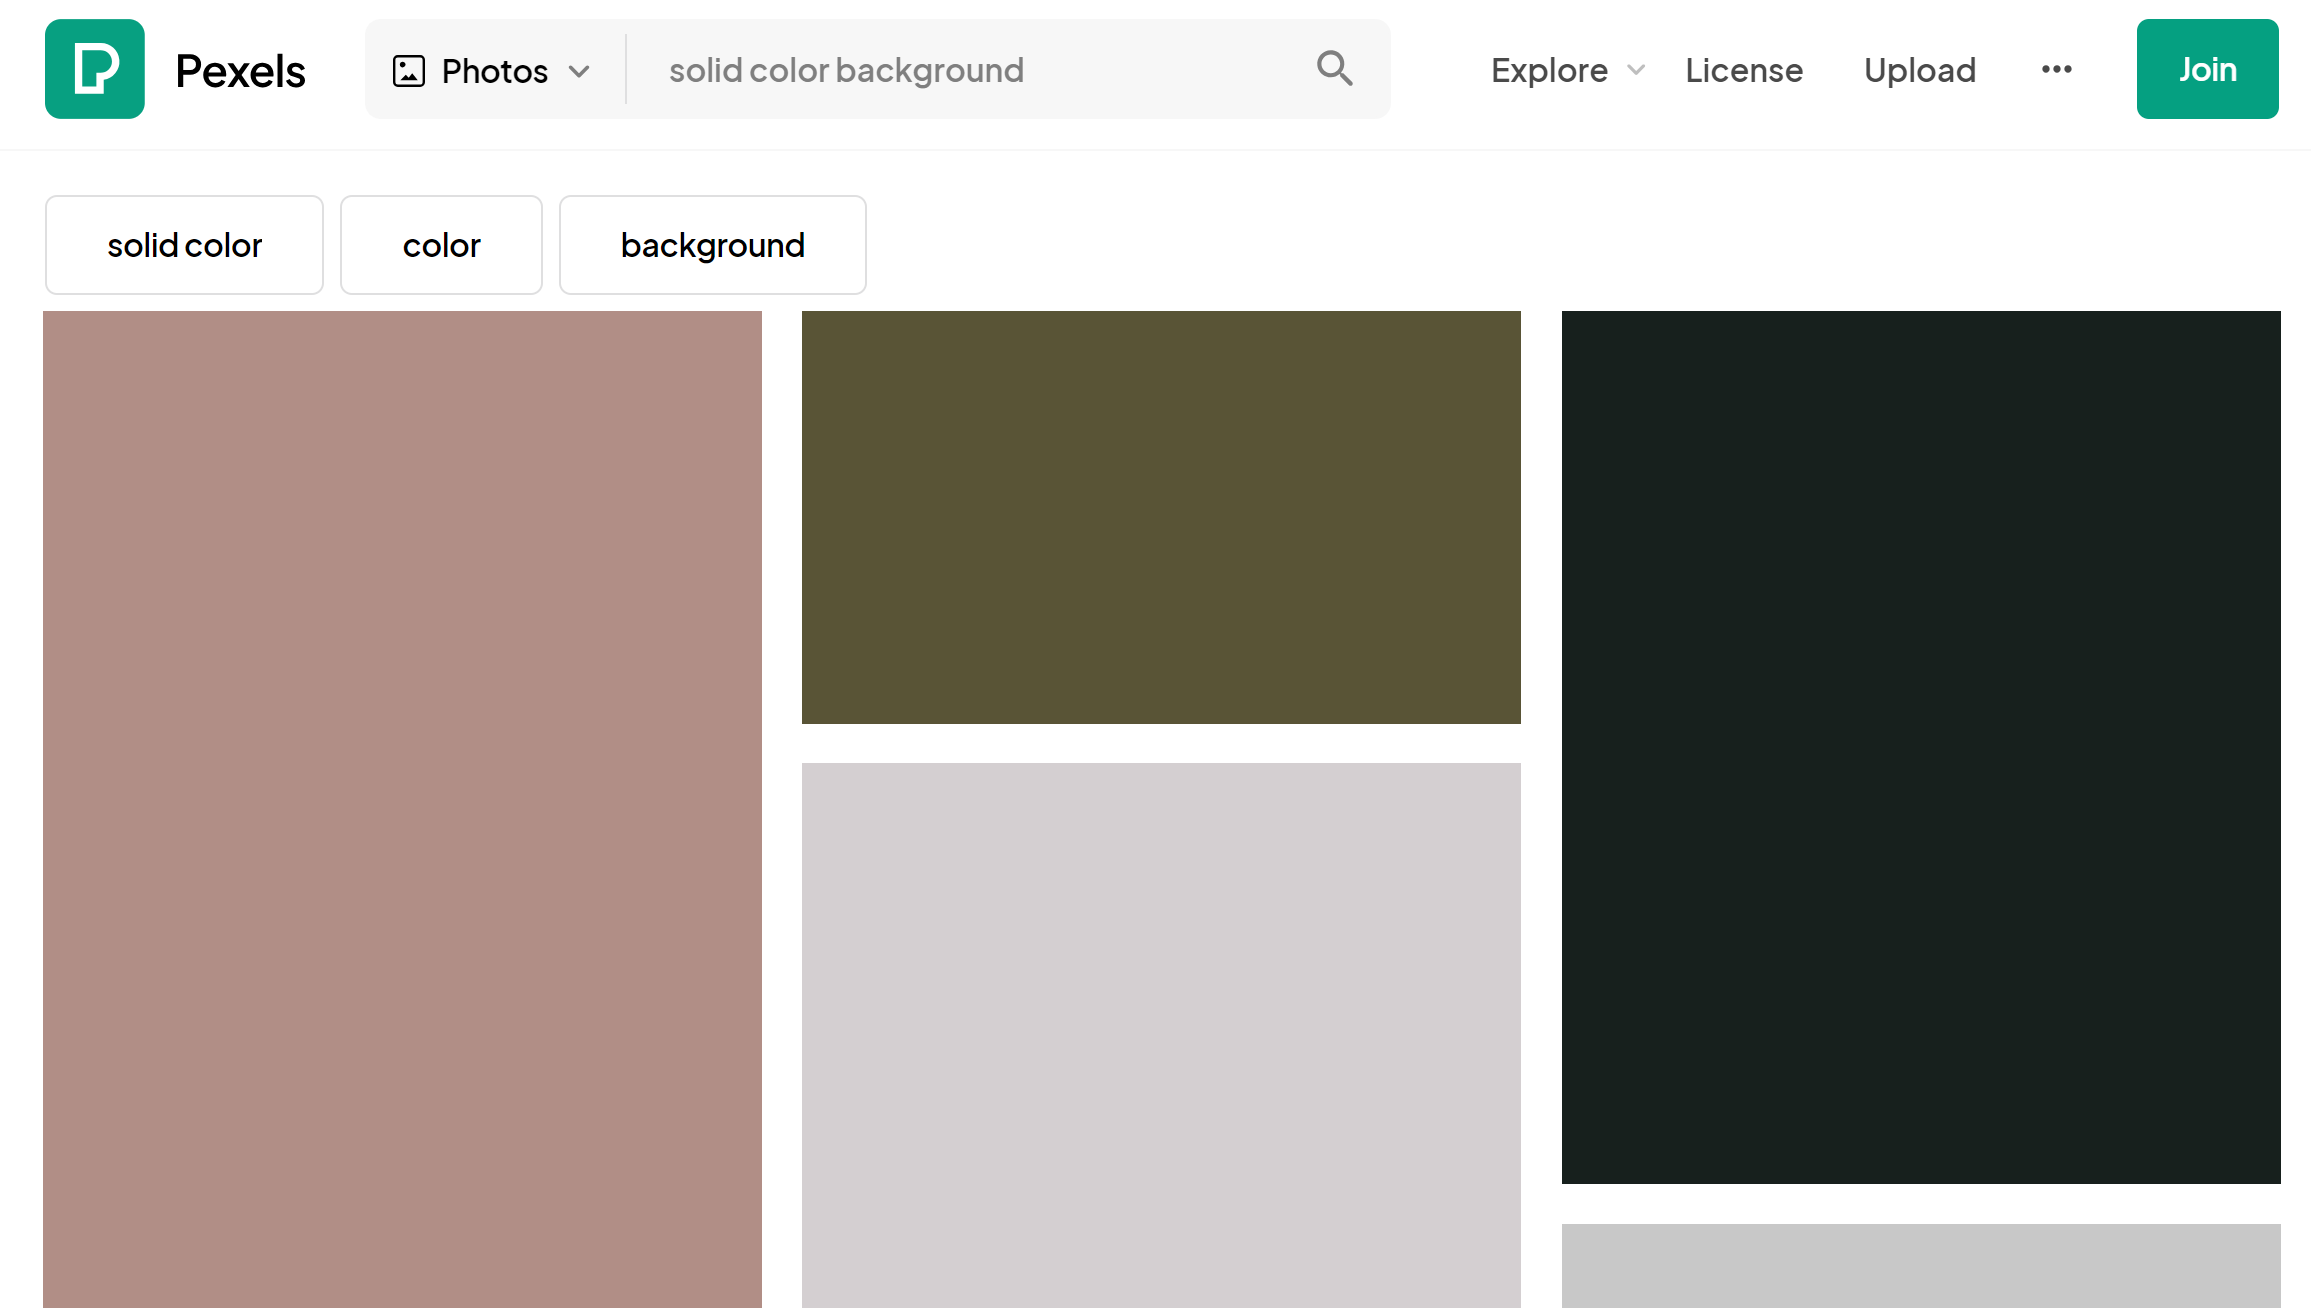The width and height of the screenshot is (2311, 1308).
Task: Click the Join button
Action: (x=2207, y=68)
